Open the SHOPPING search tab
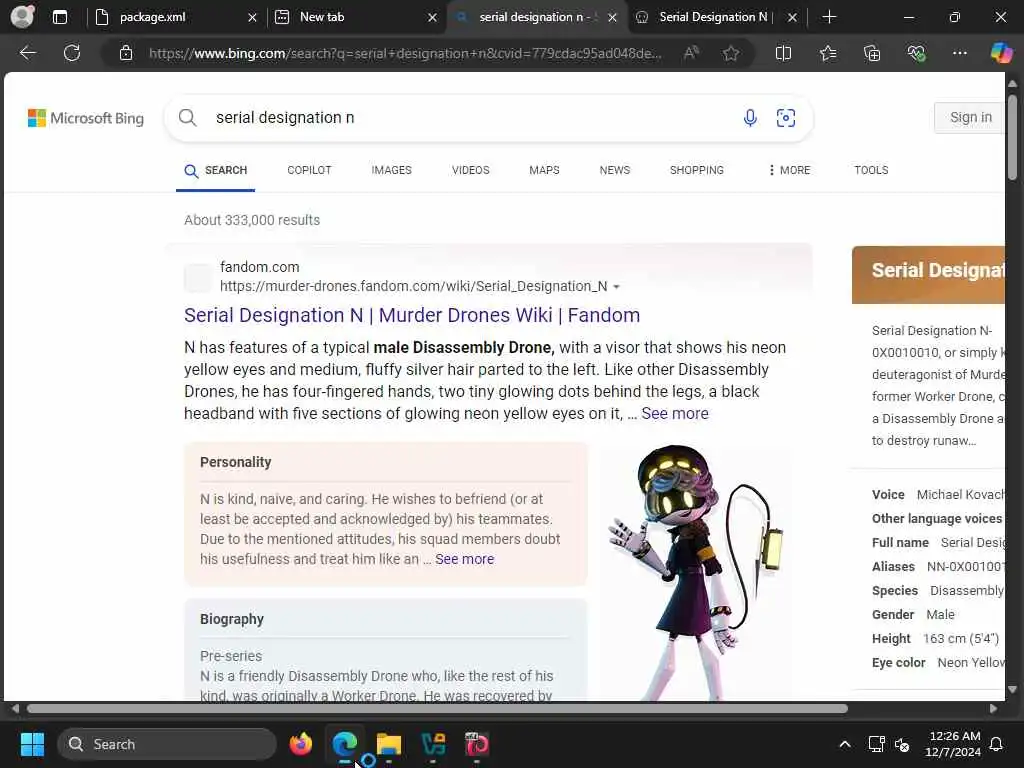 pos(696,170)
